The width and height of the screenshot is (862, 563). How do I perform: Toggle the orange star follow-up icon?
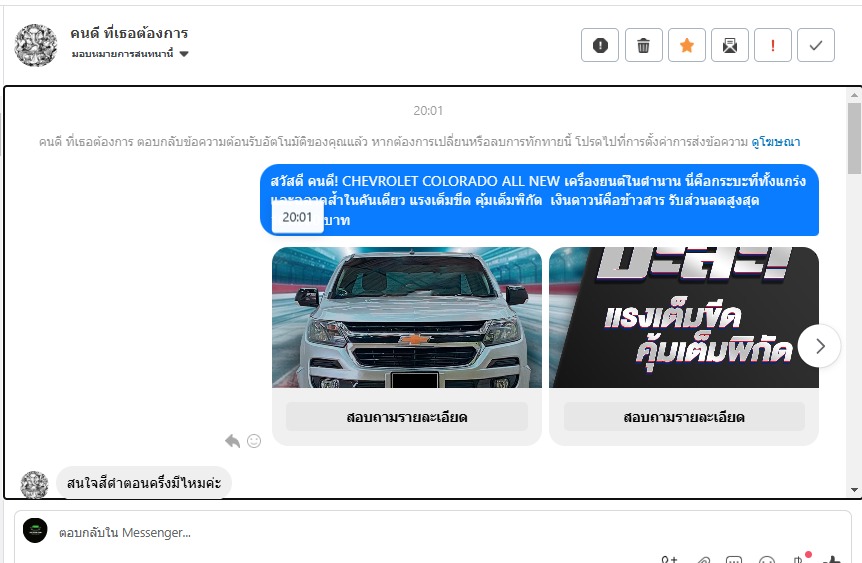(x=687, y=45)
